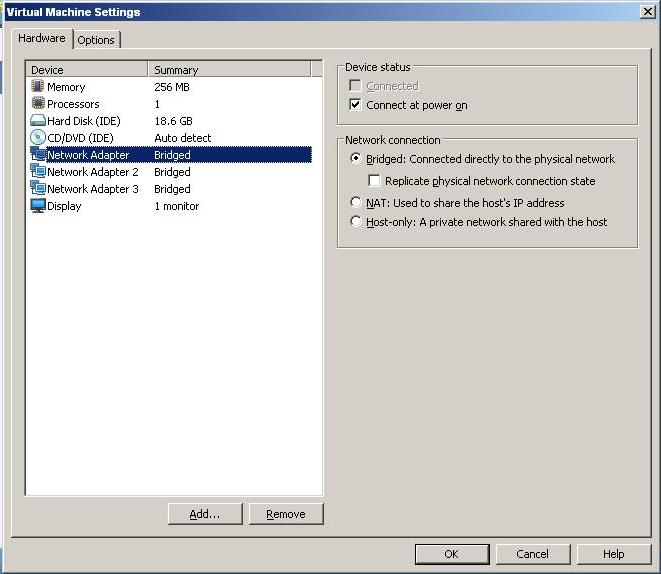Select the Processors device row

click(x=171, y=104)
